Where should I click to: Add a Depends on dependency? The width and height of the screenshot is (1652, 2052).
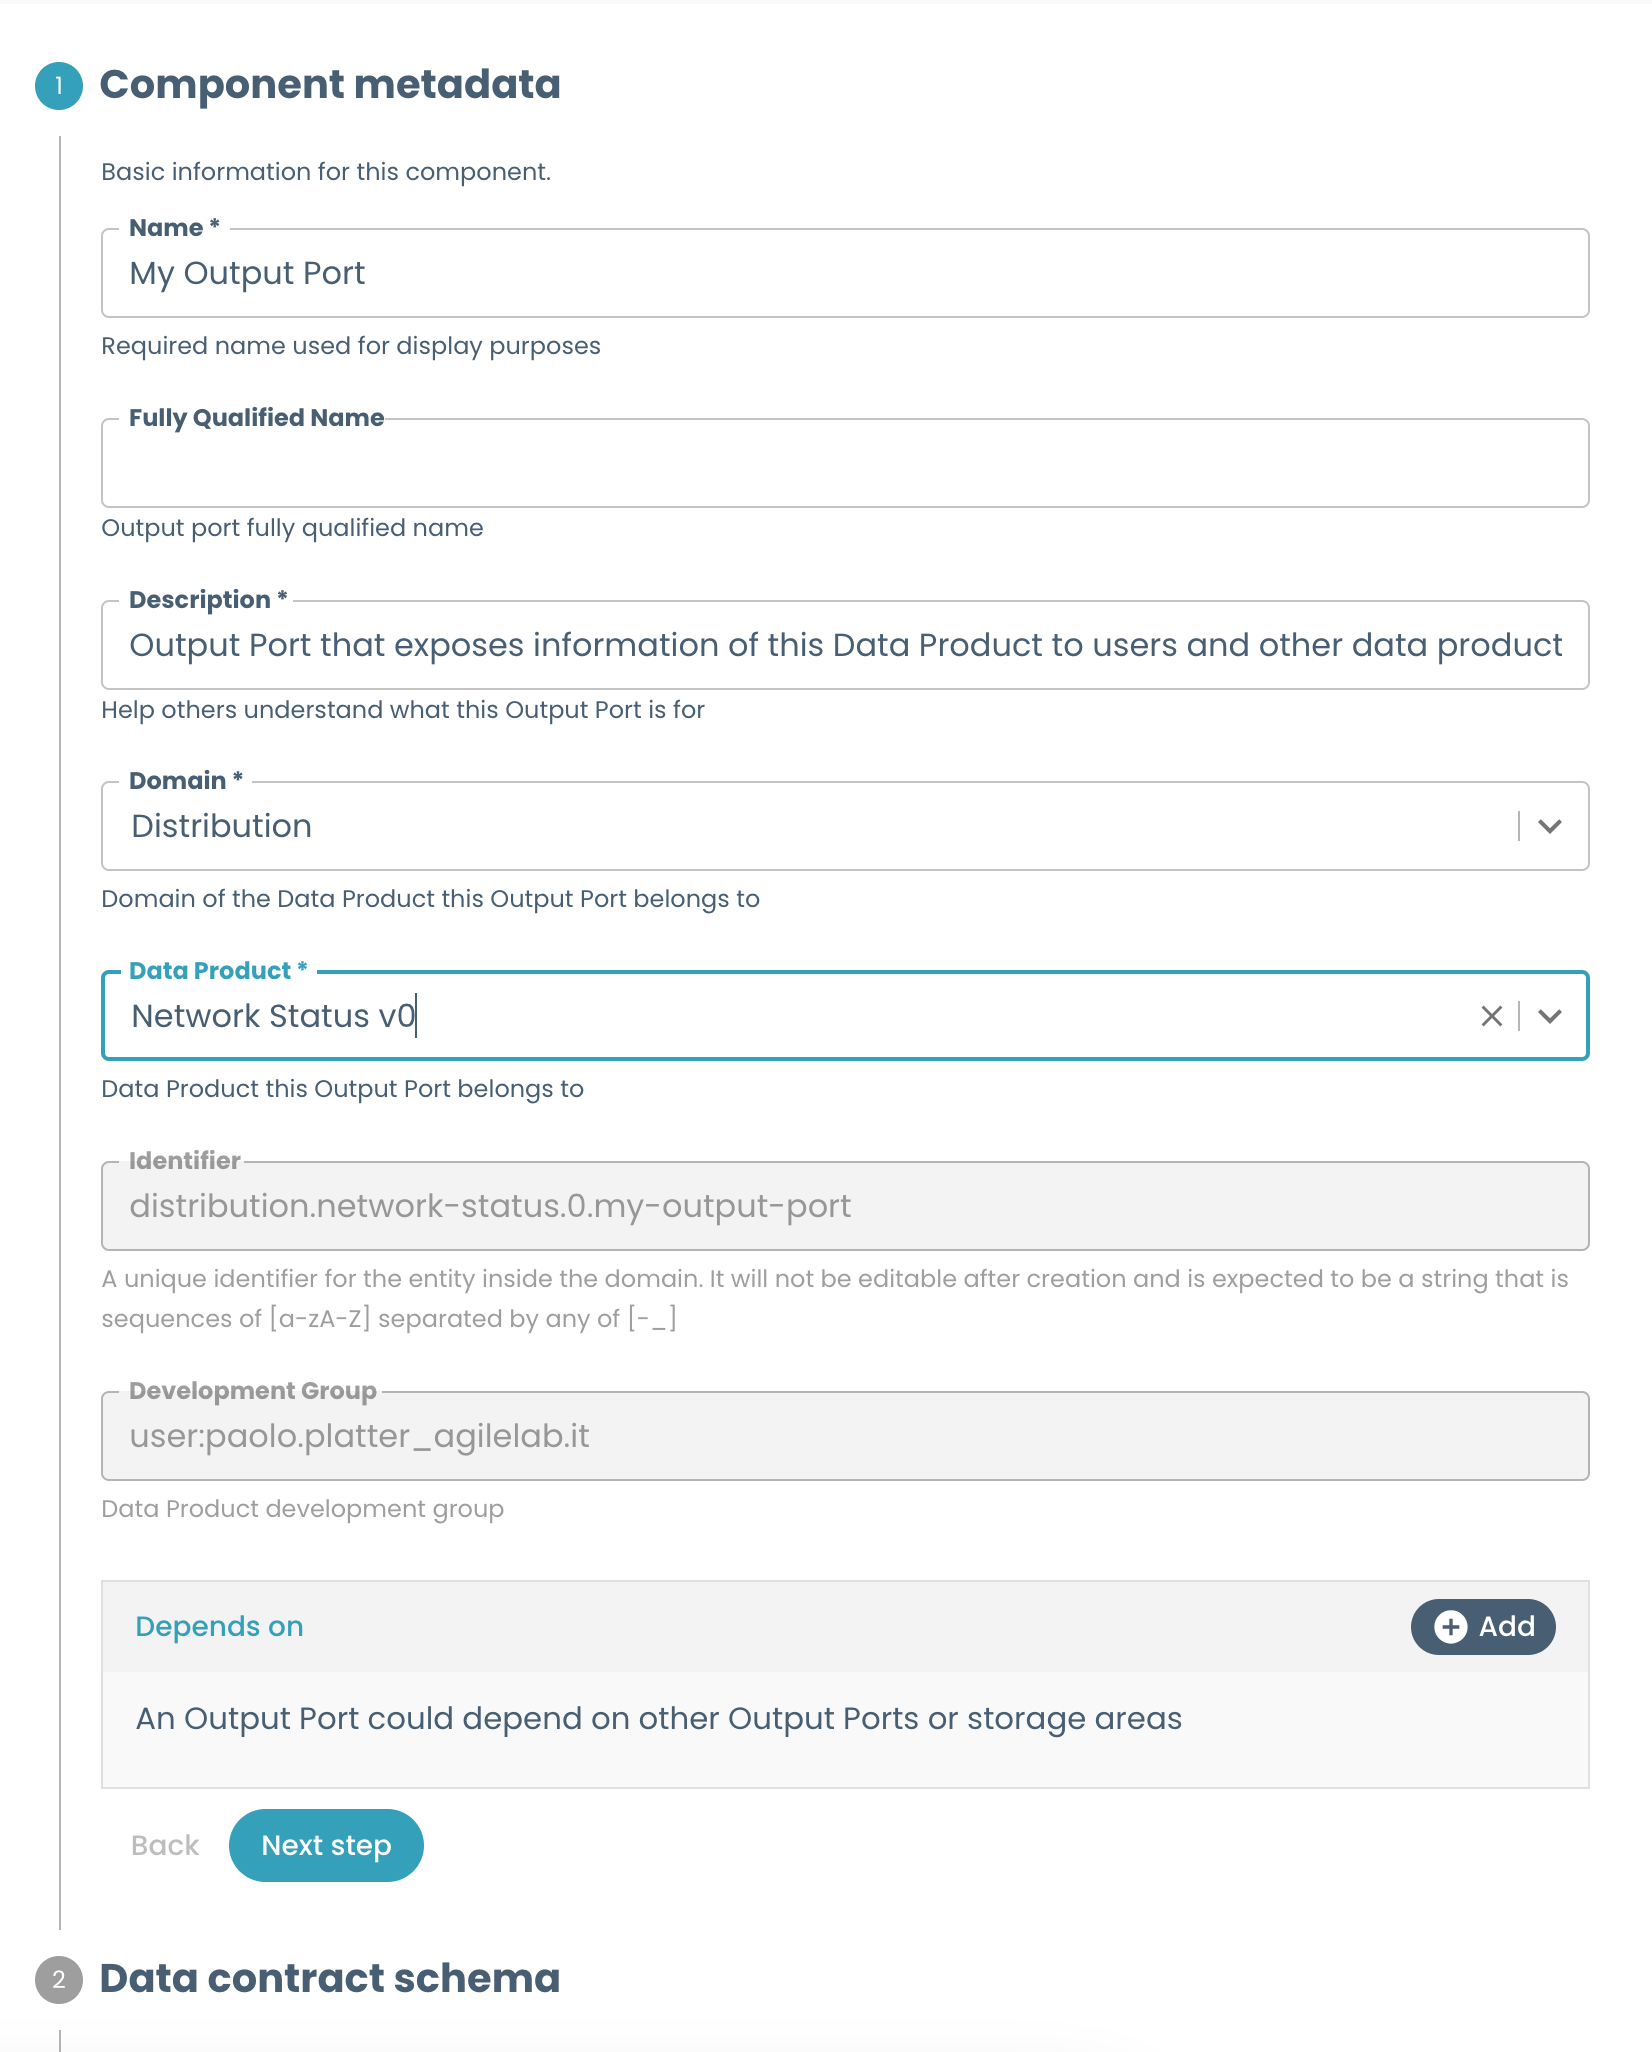coord(1483,1627)
